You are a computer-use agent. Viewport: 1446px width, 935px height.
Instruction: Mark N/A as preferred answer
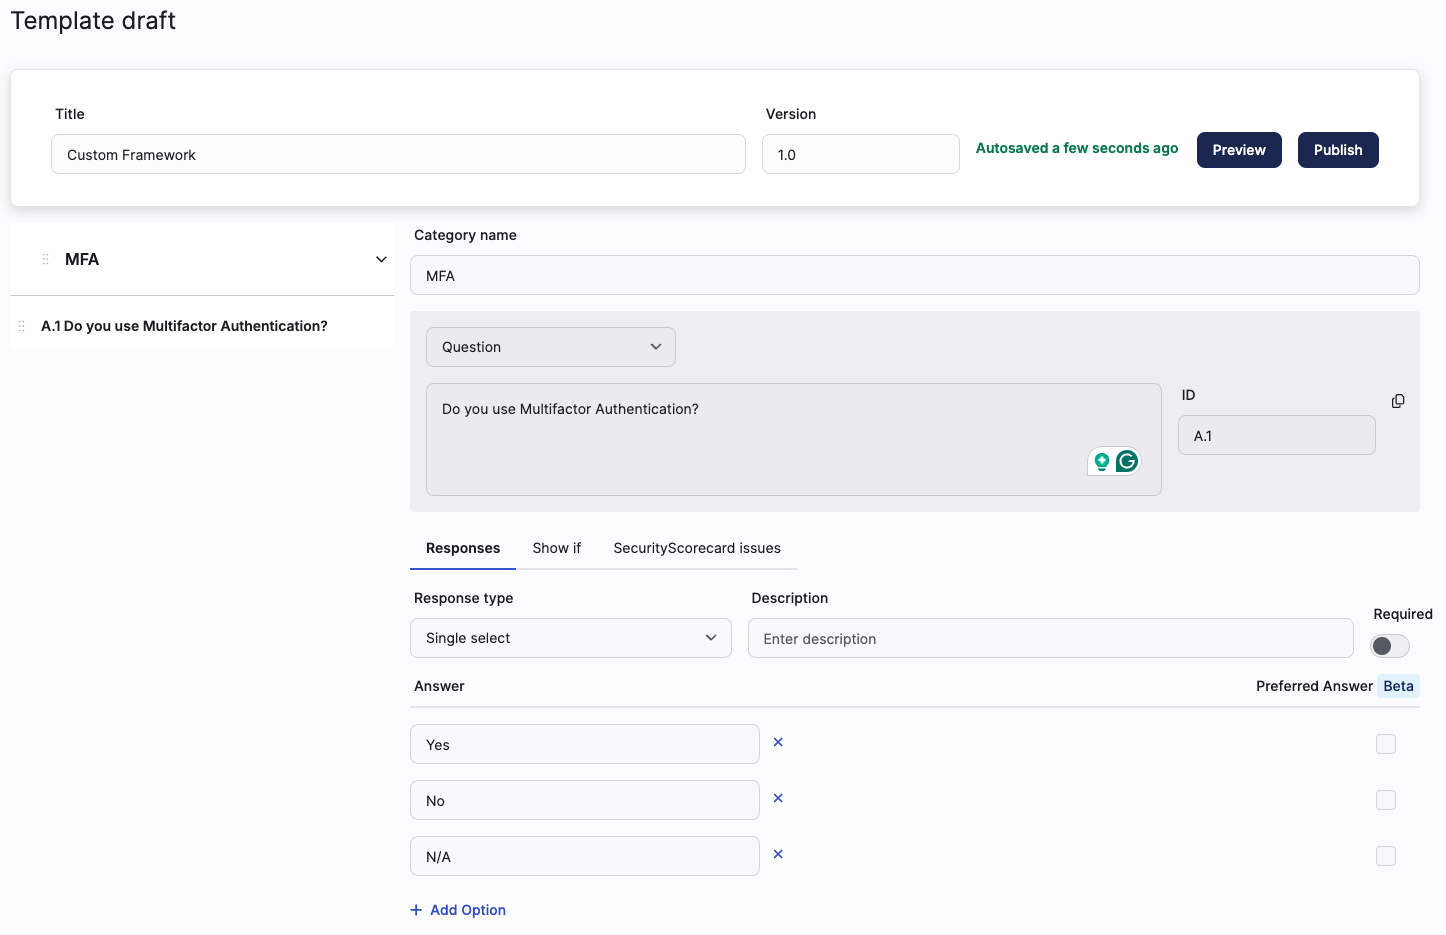[1386, 856]
